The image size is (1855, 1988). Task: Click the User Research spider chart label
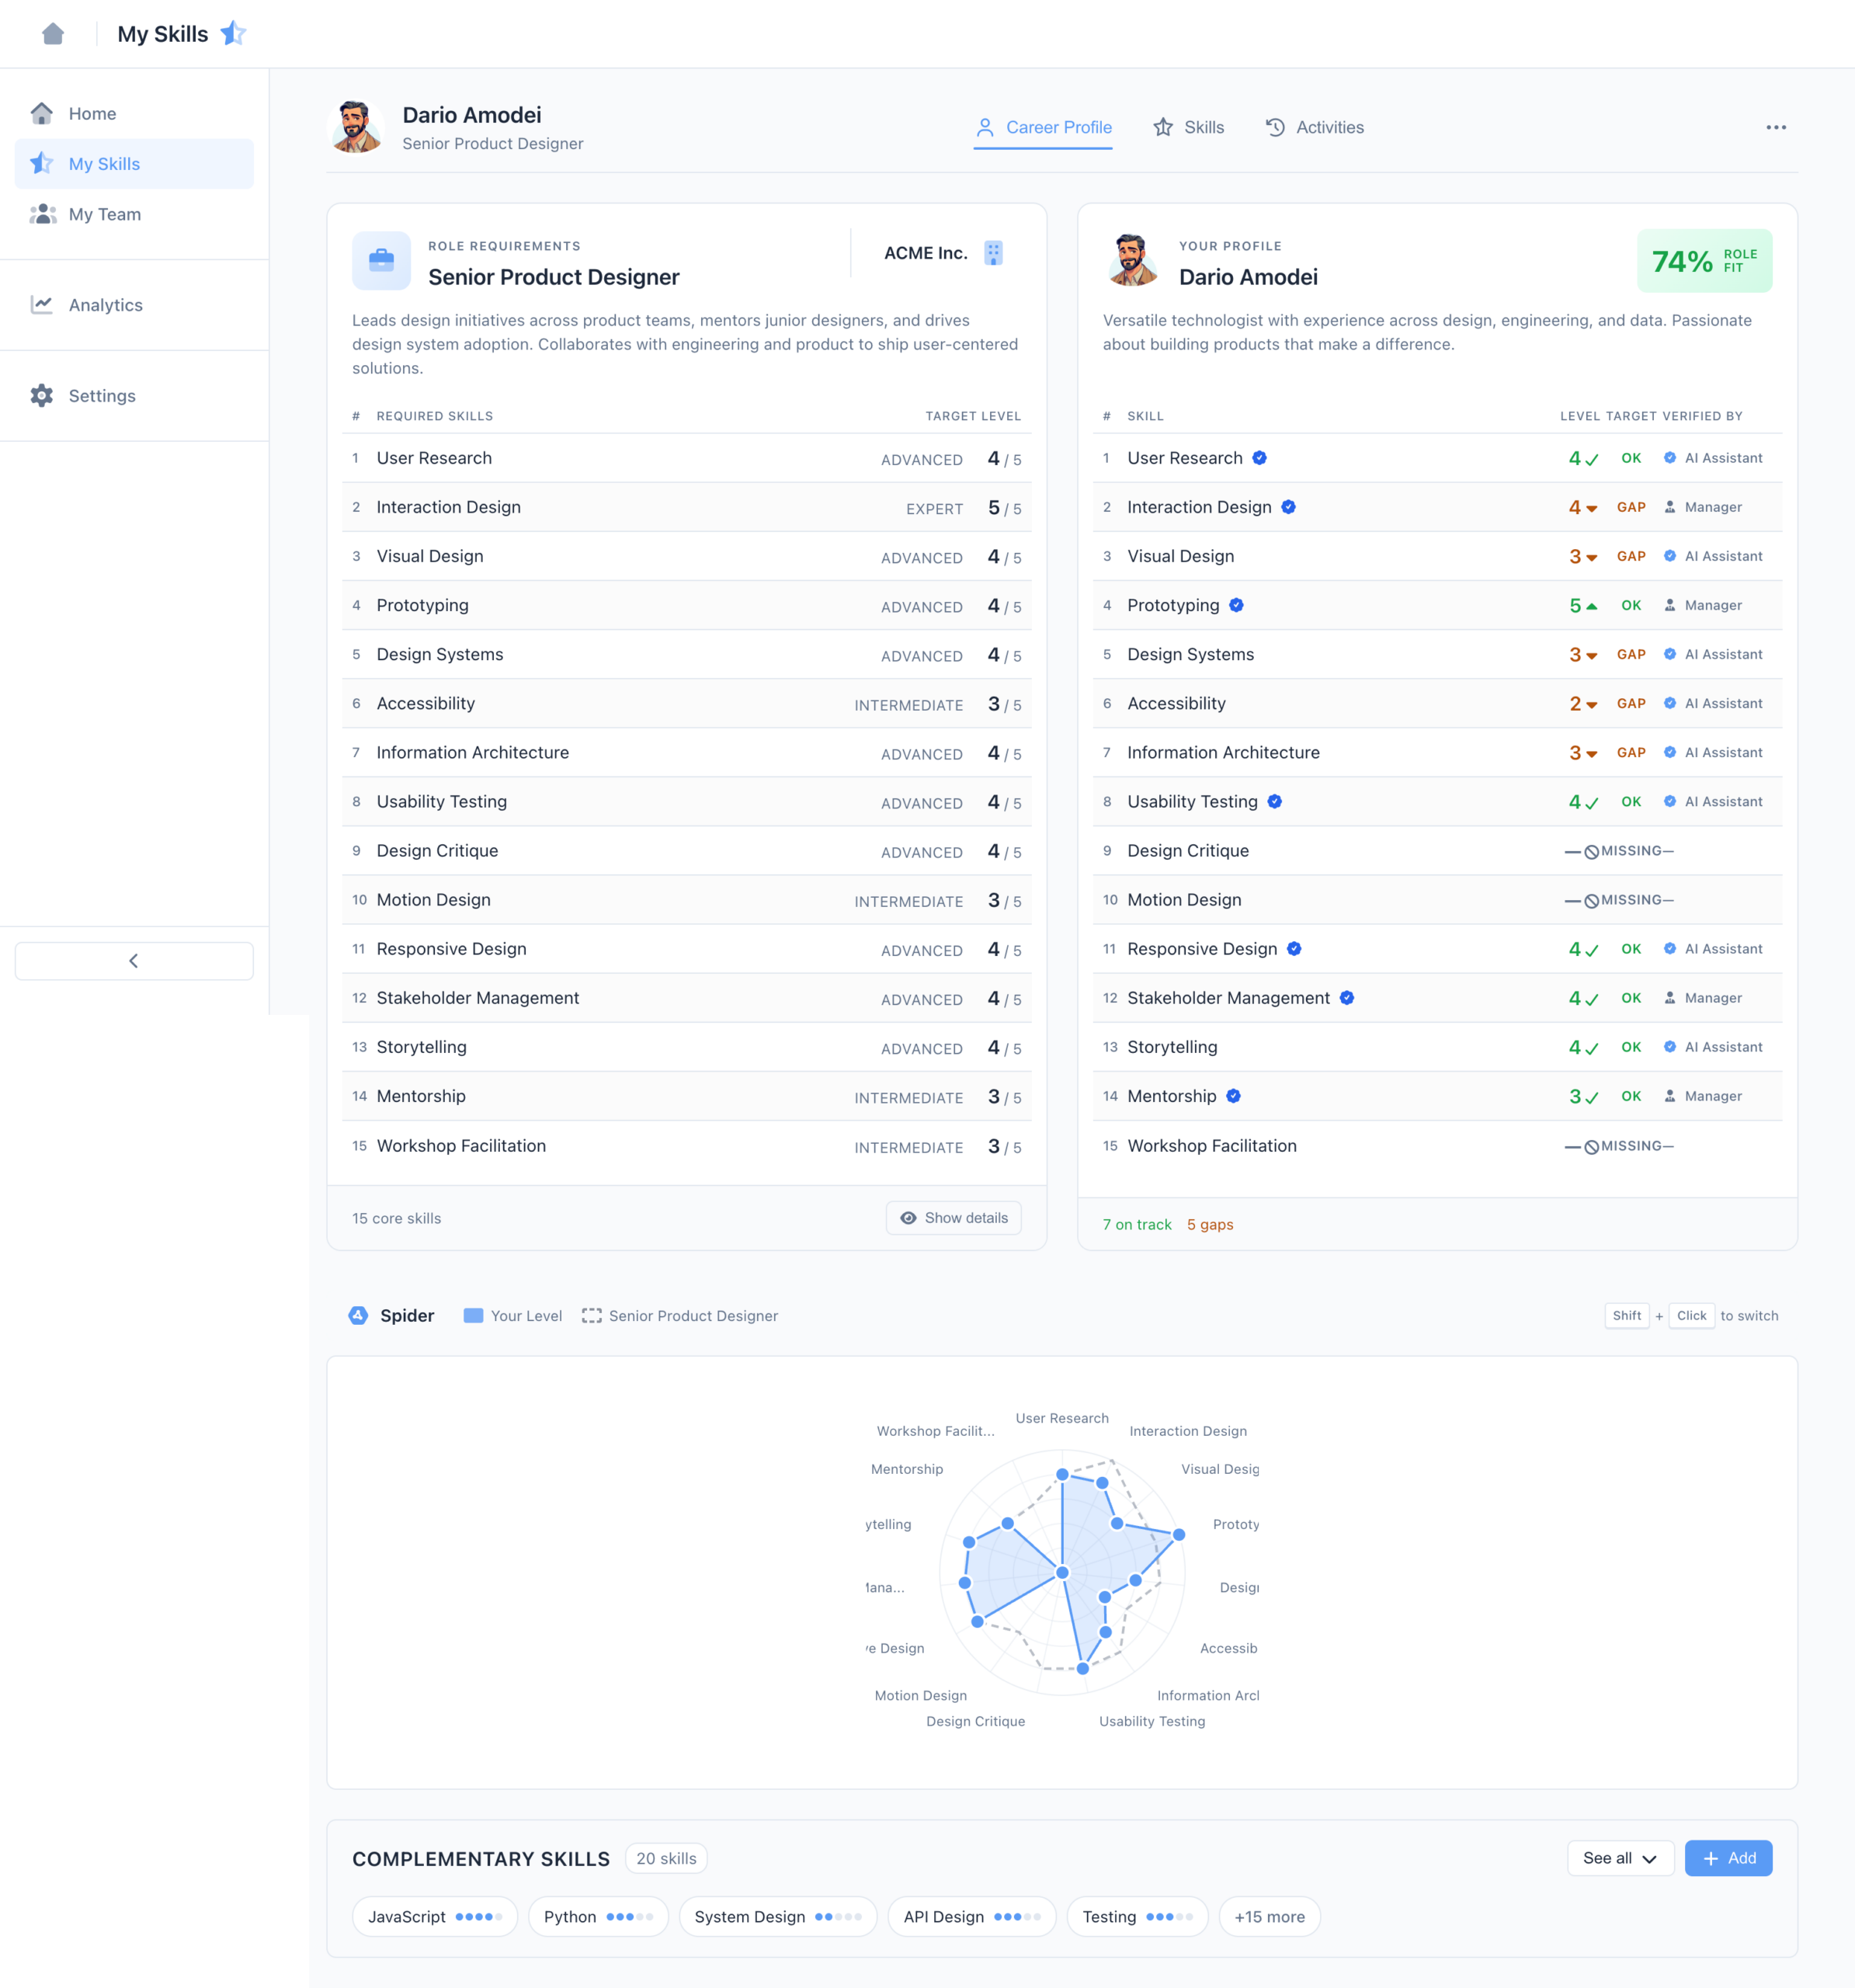pos(1062,1418)
